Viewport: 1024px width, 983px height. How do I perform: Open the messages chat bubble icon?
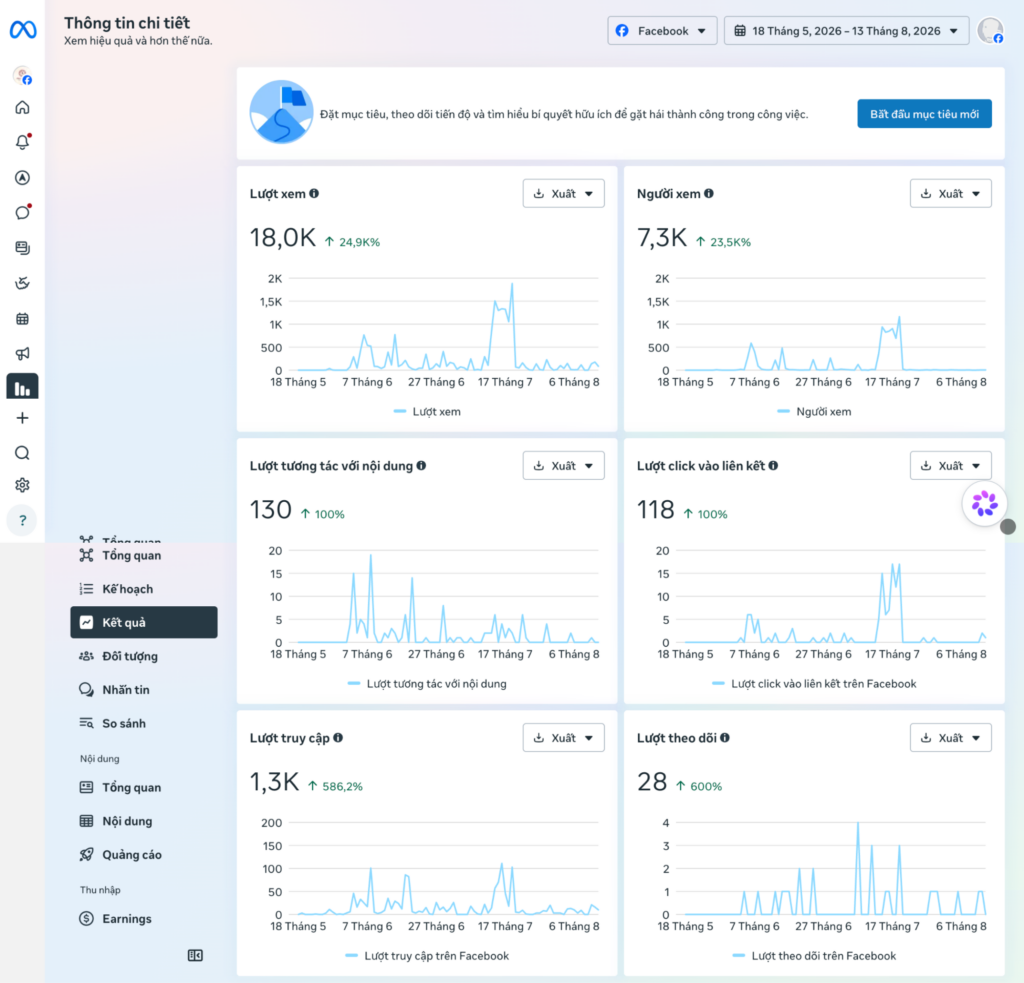point(22,212)
